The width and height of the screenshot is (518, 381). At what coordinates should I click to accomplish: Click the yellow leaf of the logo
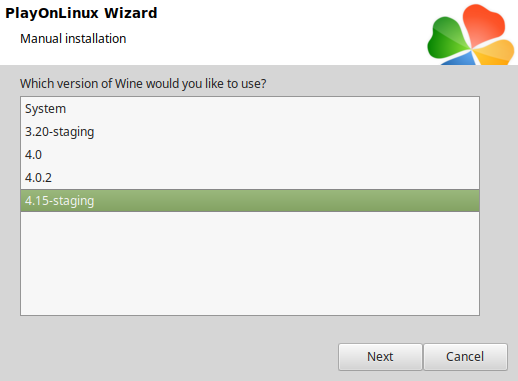[495, 53]
